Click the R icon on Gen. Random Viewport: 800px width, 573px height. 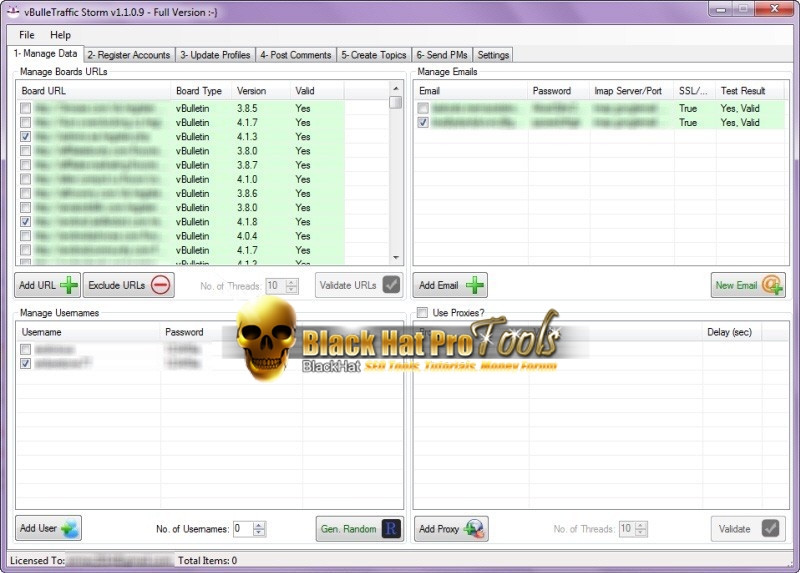391,529
